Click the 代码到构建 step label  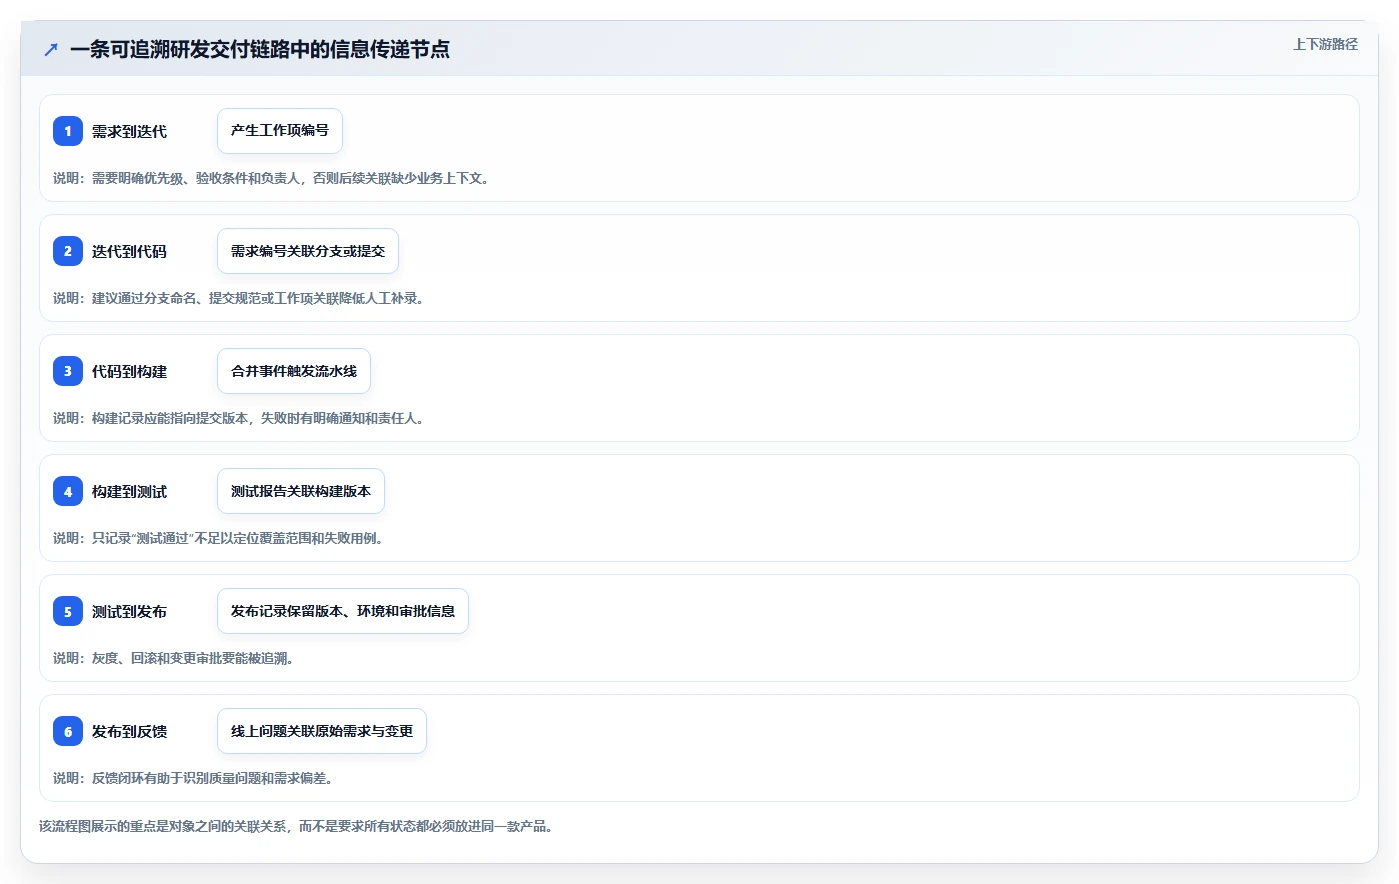tap(129, 371)
